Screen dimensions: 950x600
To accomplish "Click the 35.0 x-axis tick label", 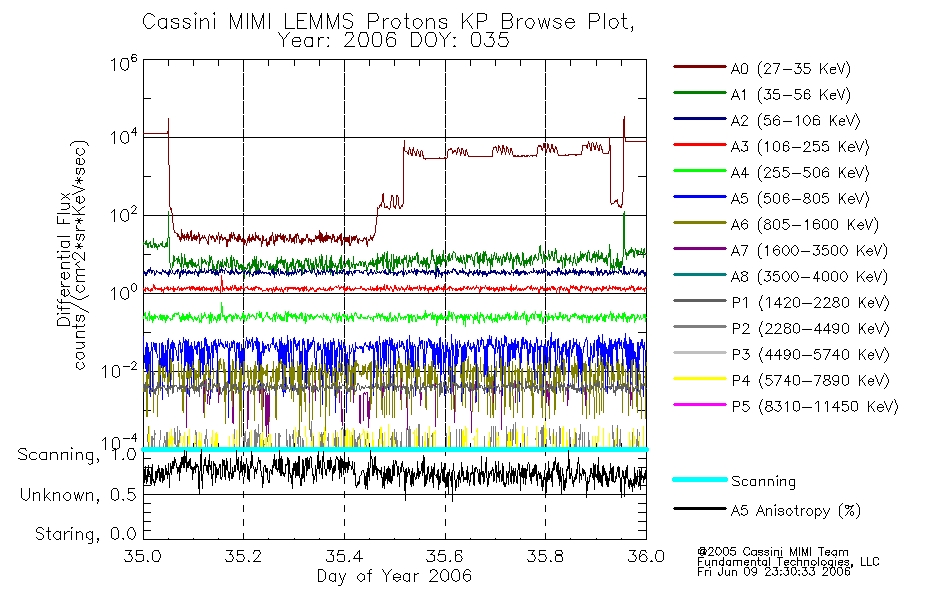I will click(143, 556).
